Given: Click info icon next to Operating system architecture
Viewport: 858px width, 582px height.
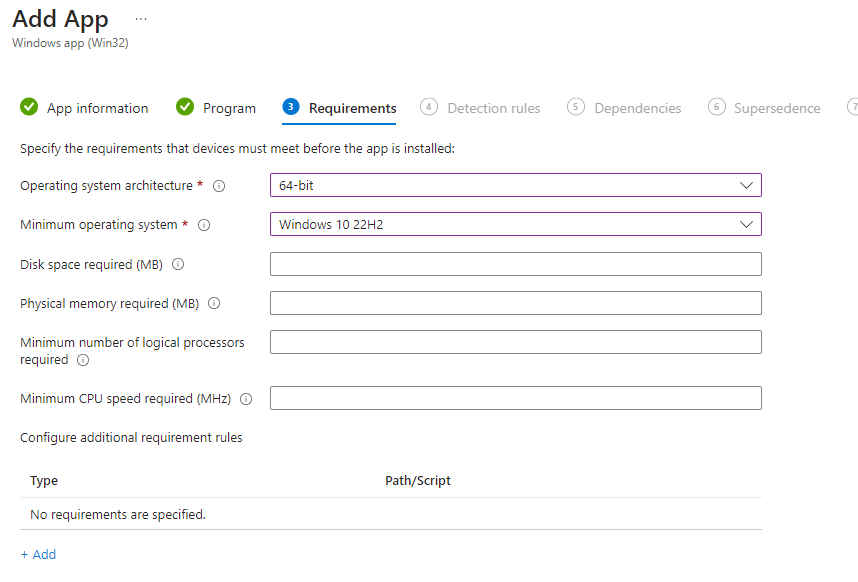Looking at the screenshot, I should [x=219, y=186].
